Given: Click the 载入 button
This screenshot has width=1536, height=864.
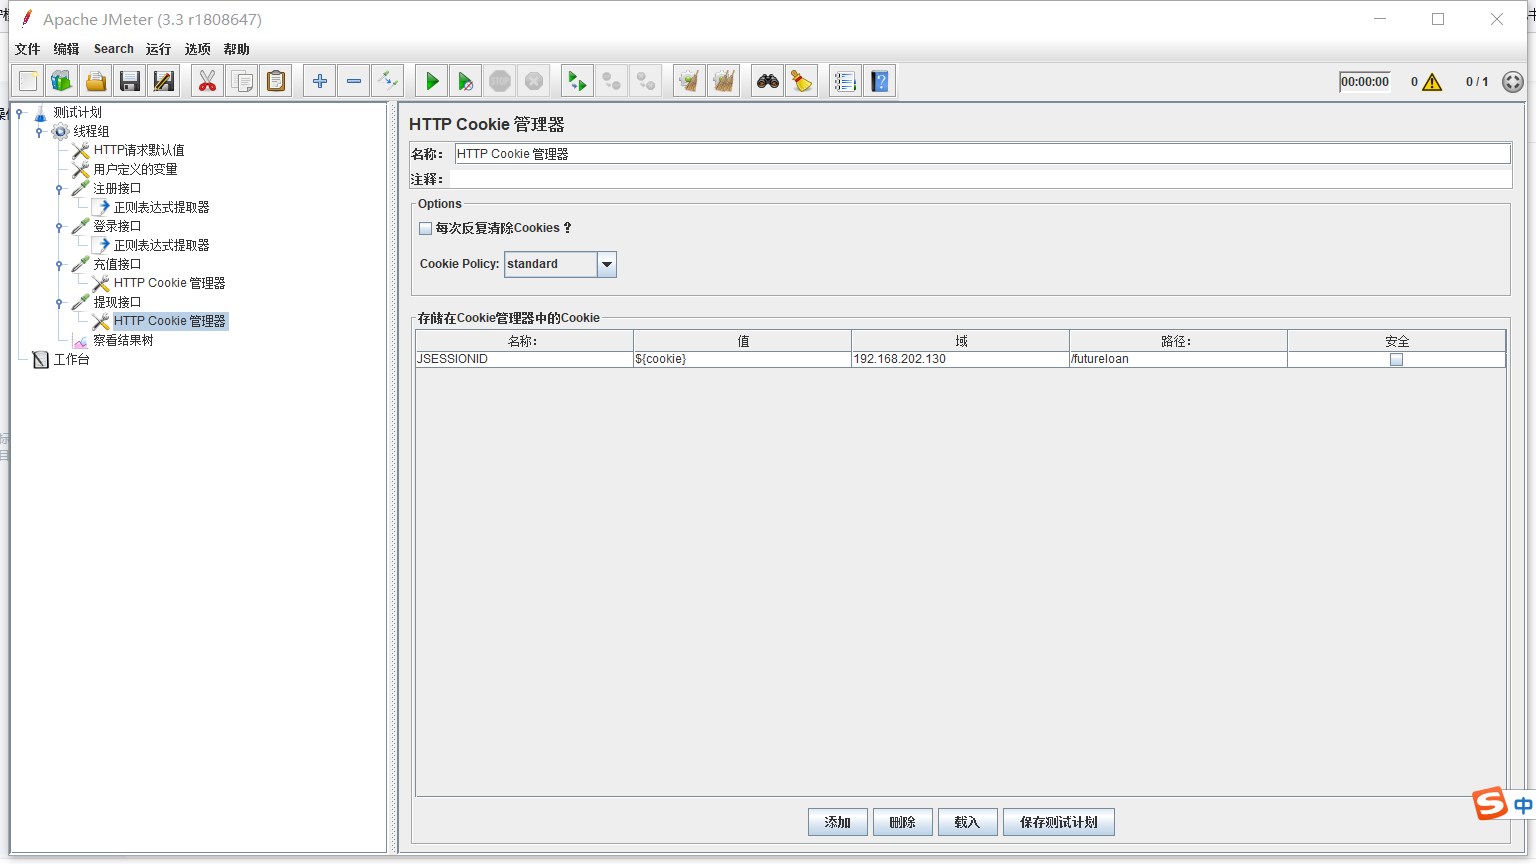Looking at the screenshot, I should tap(967, 822).
